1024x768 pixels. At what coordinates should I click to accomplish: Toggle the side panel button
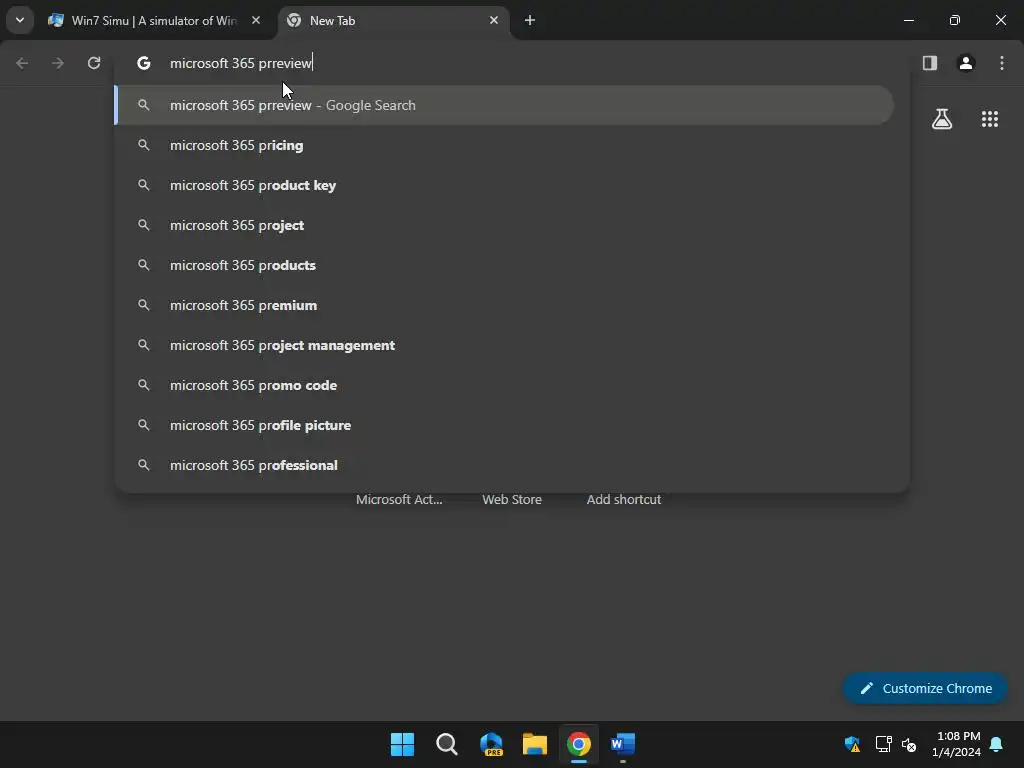(930, 63)
